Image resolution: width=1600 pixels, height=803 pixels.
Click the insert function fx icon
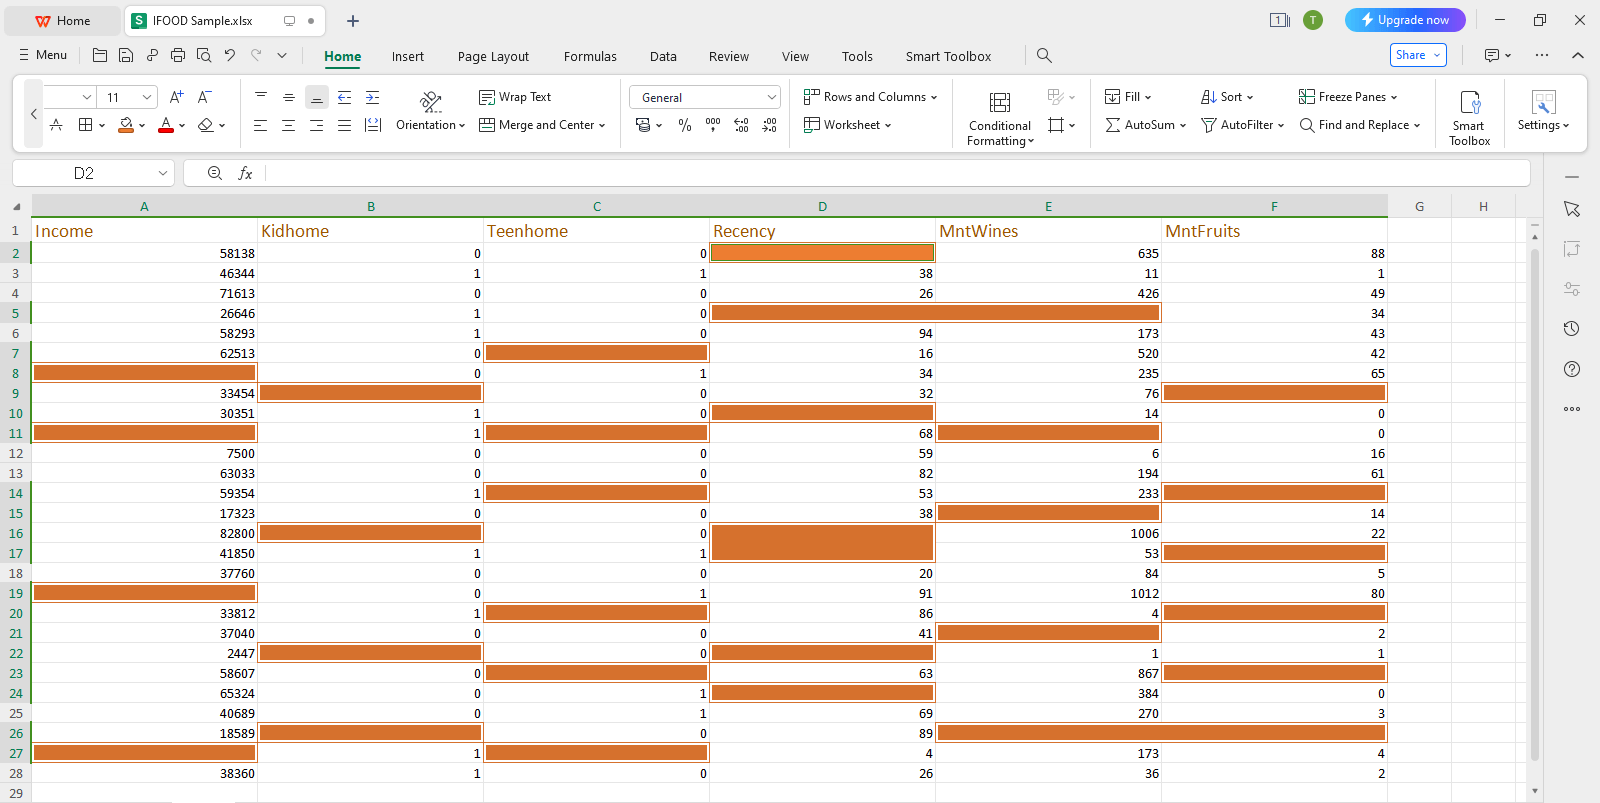point(245,173)
